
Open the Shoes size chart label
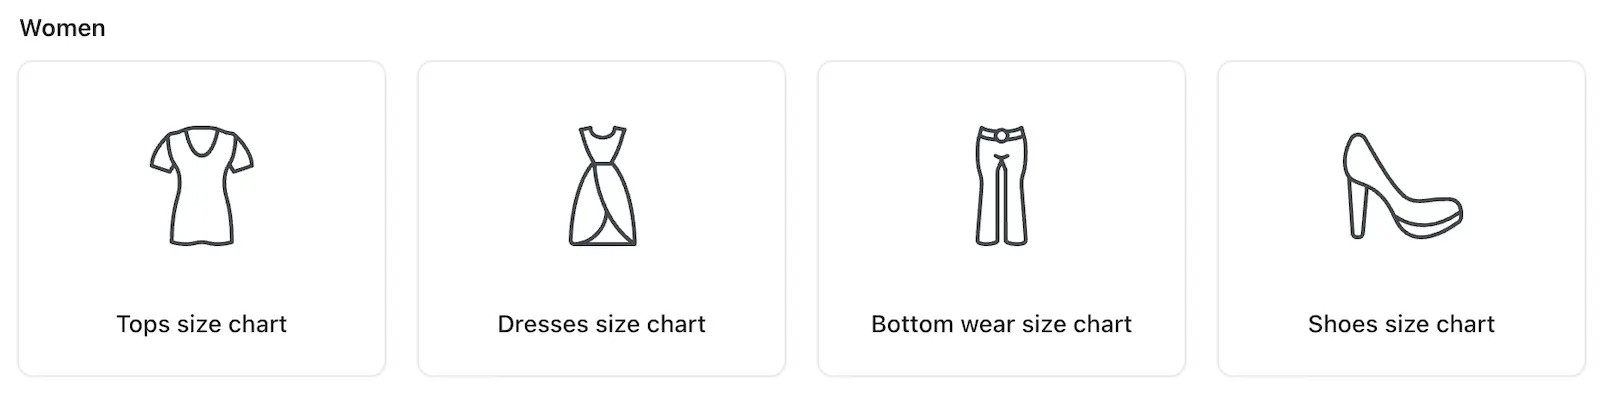tap(1402, 324)
